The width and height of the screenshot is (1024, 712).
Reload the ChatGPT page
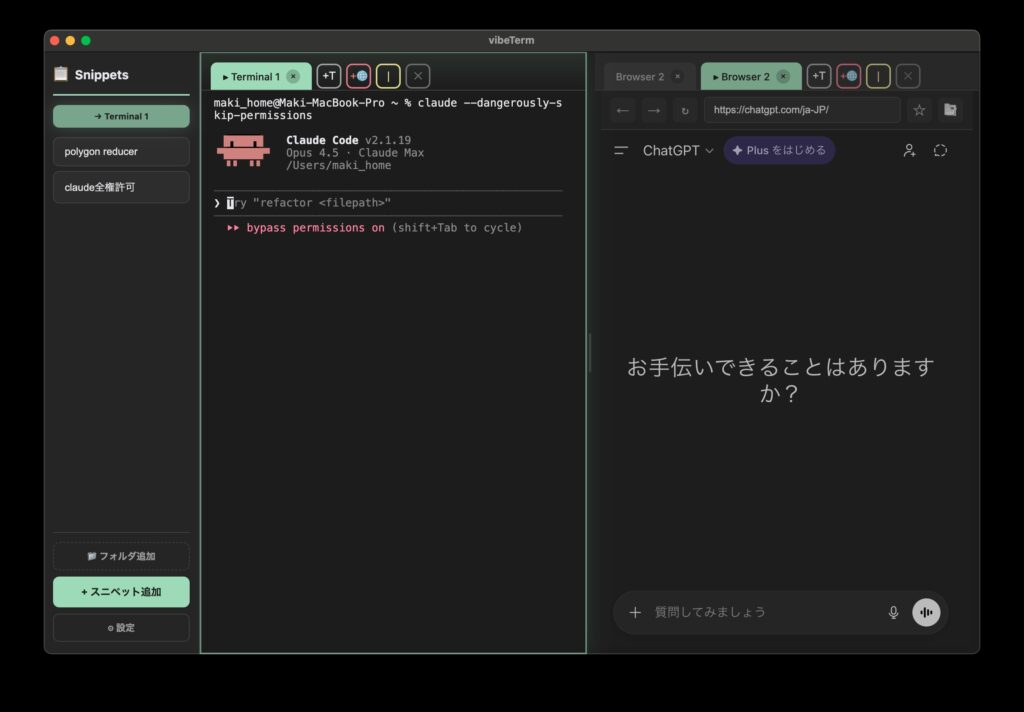(x=684, y=110)
